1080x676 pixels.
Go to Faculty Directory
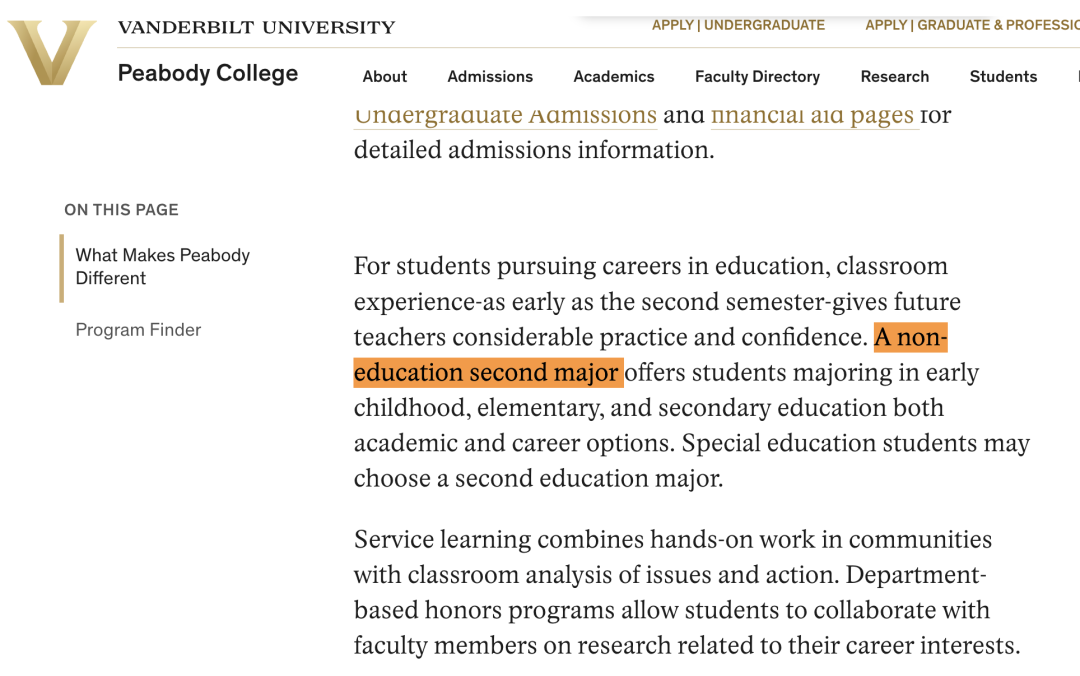tap(757, 76)
